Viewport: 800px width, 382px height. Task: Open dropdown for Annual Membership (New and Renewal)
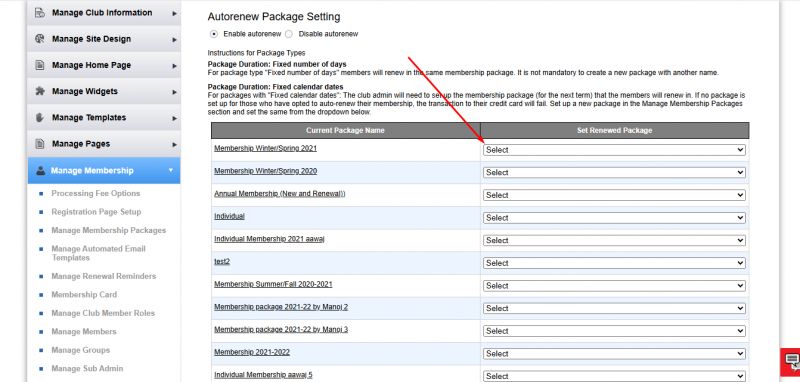(x=614, y=195)
